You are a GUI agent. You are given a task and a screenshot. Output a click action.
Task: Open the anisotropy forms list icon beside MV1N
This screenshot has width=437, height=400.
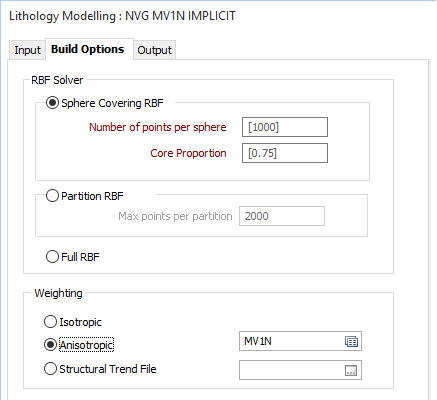[351, 341]
